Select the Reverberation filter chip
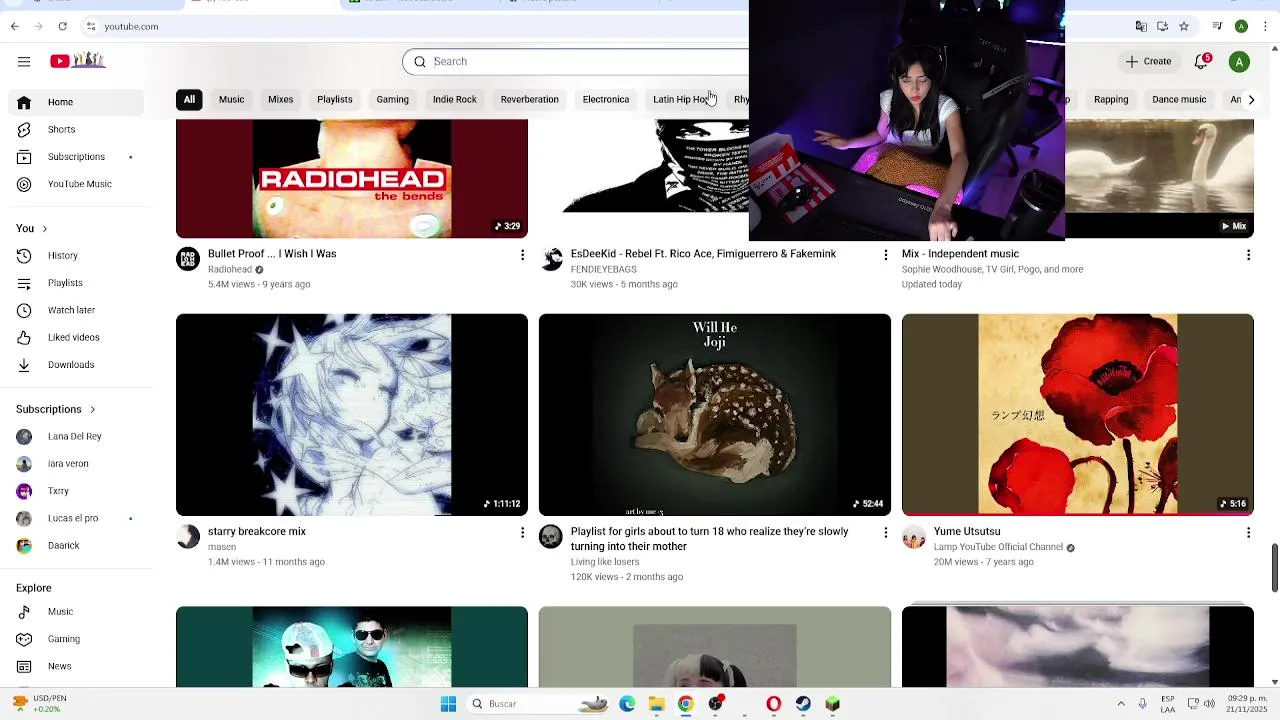The image size is (1280, 720). click(x=530, y=99)
